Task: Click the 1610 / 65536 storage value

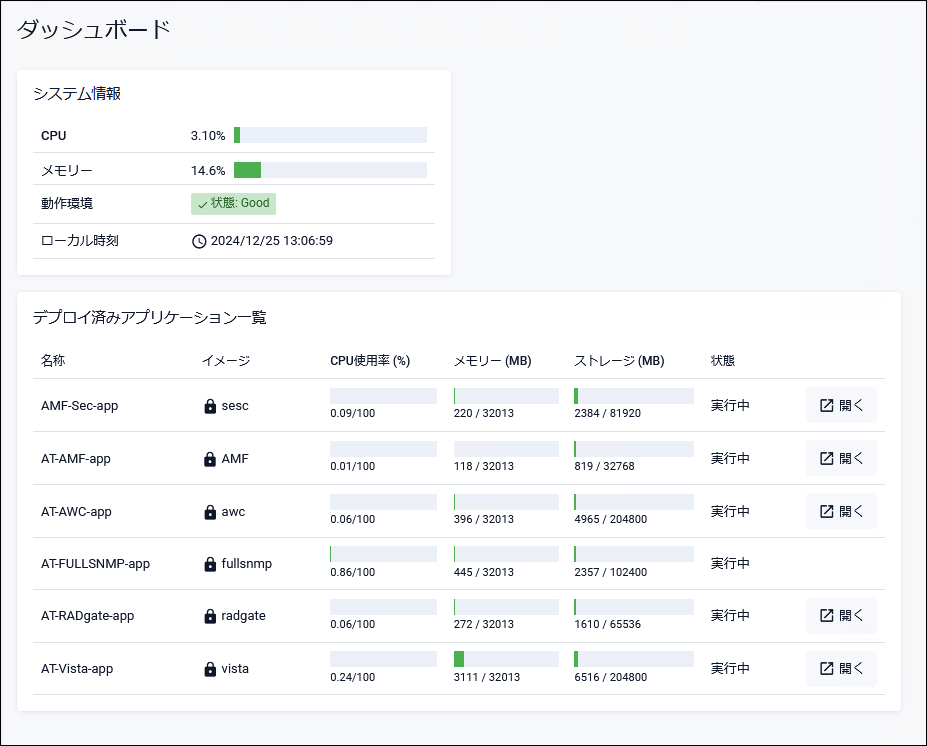Action: [x=607, y=624]
